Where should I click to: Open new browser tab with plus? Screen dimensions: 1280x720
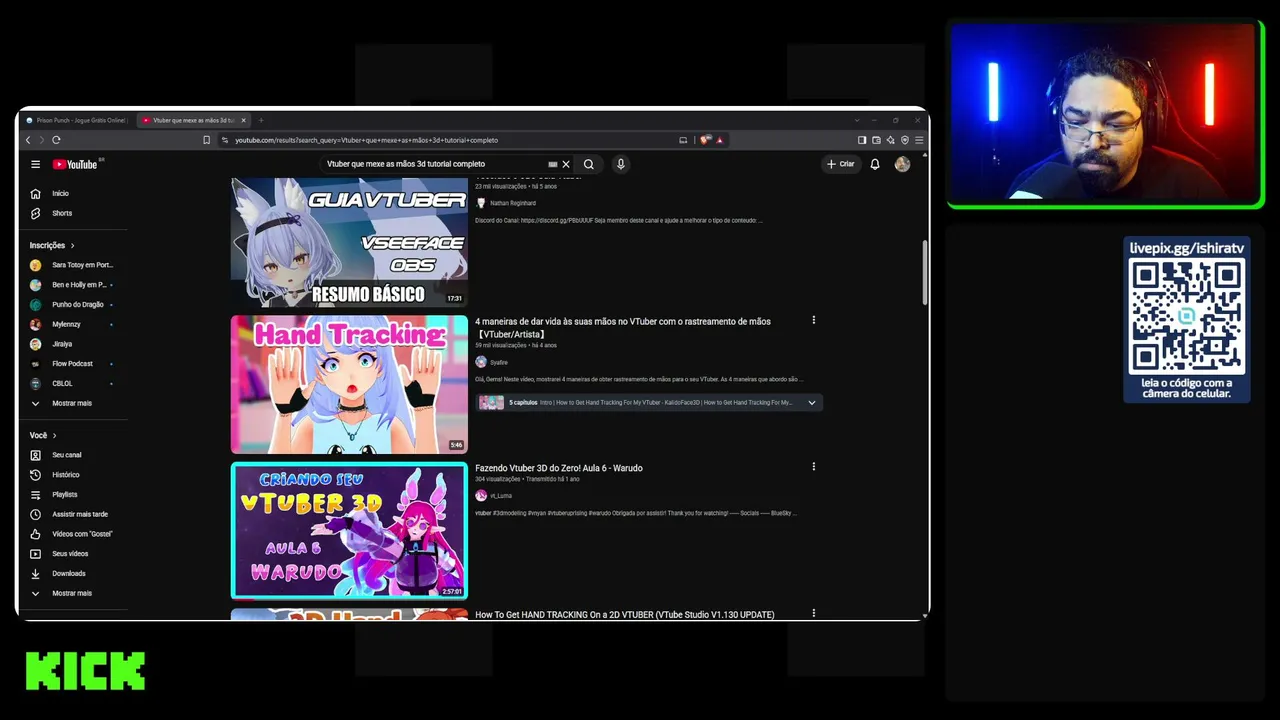[x=261, y=120]
